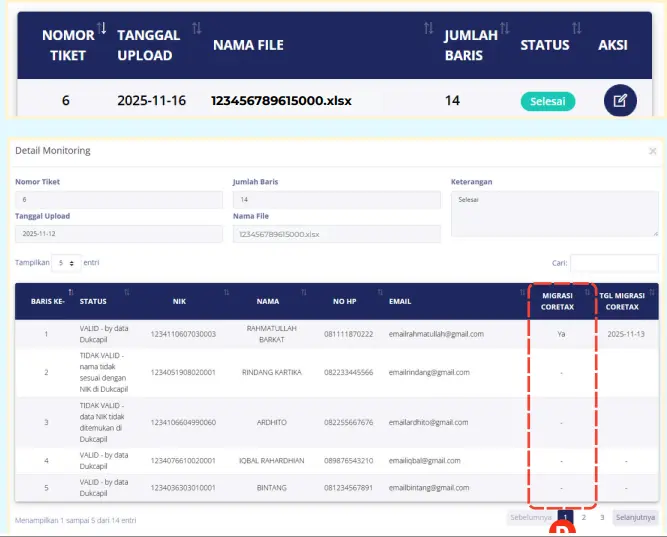This screenshot has height=537, width=667.
Task: Sort by Tanggal Upload column
Action: pyautogui.click(x=197, y=29)
